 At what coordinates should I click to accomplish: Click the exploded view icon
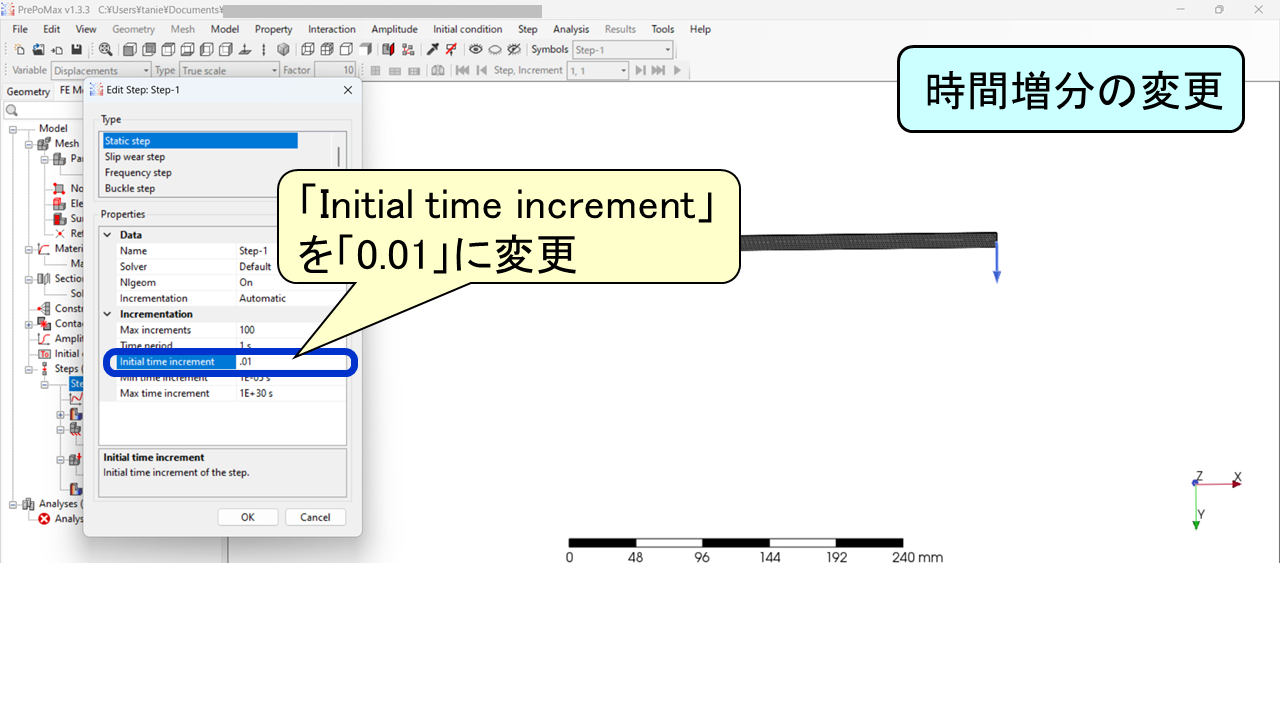pyautogui.click(x=407, y=49)
